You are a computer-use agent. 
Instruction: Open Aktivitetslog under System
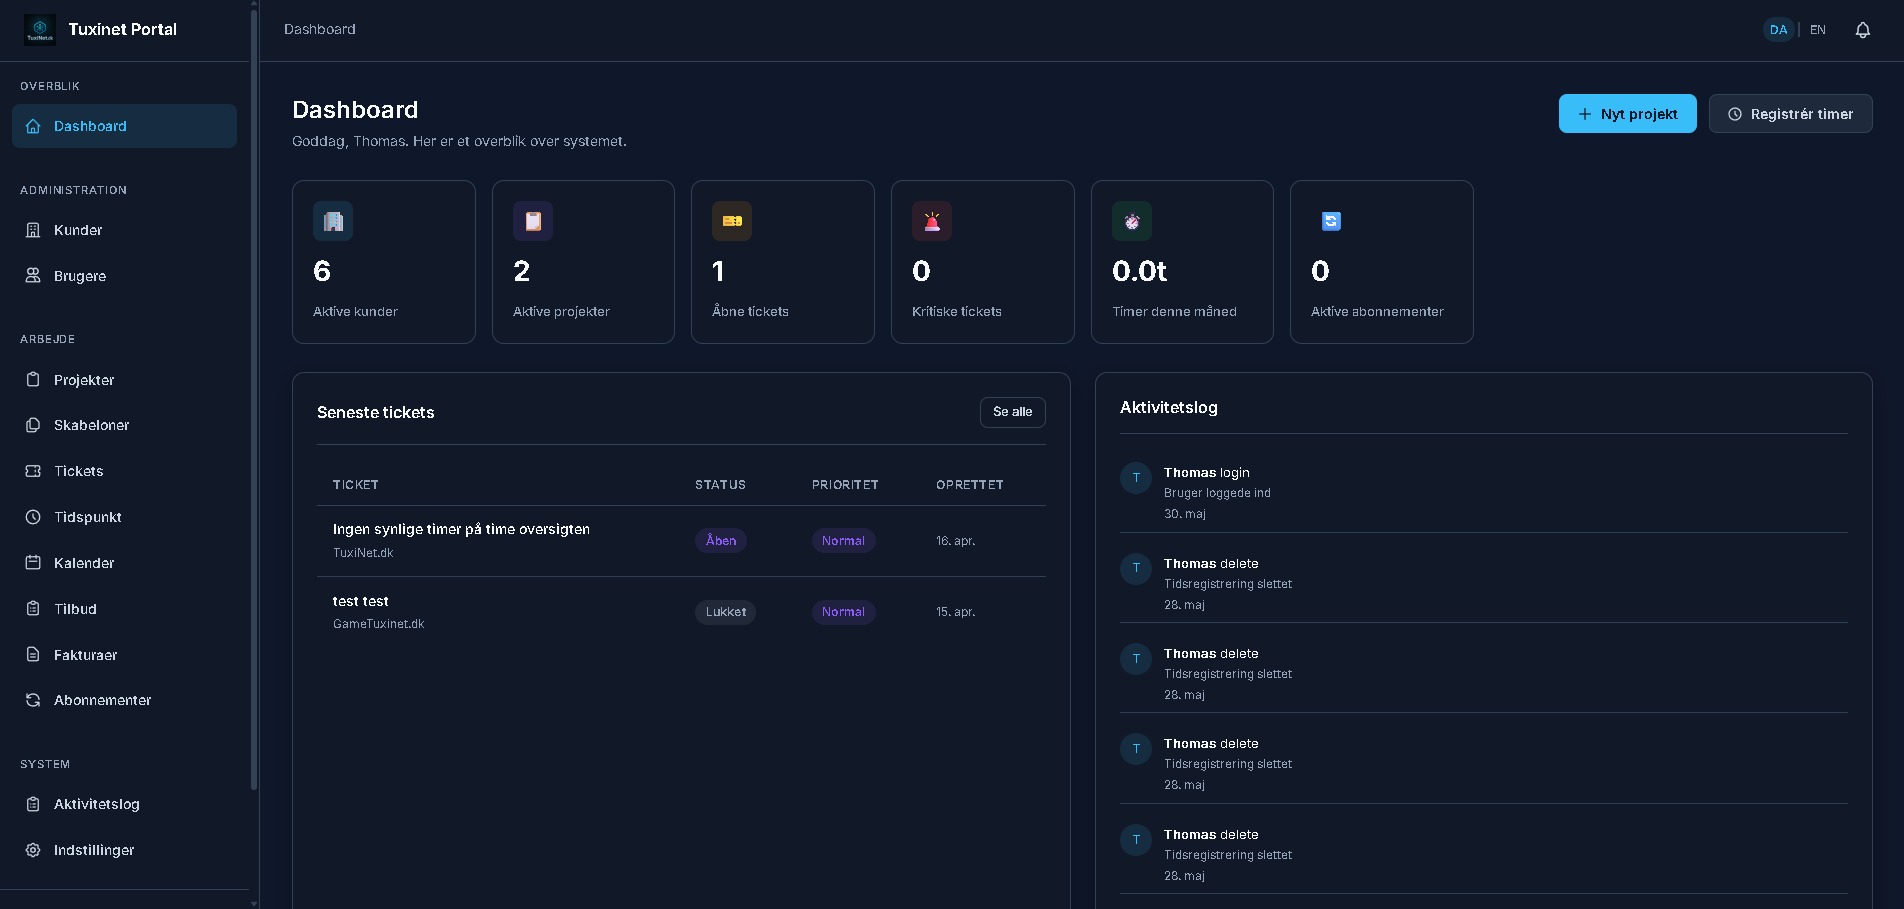124,804
